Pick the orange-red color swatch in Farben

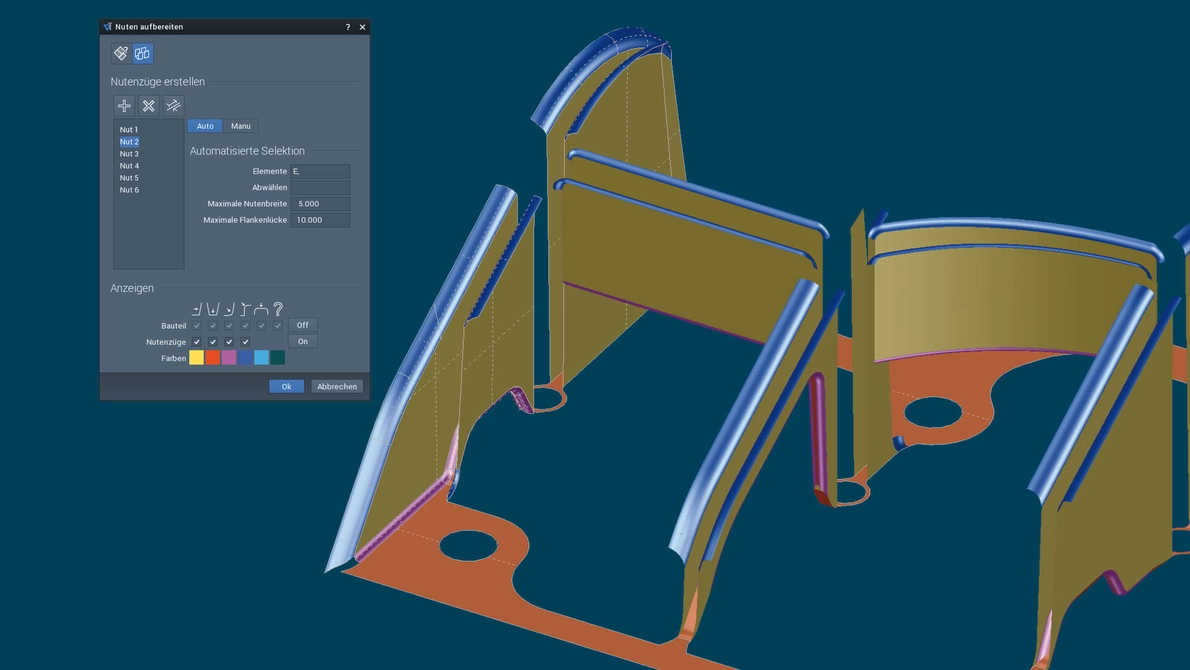(x=212, y=358)
